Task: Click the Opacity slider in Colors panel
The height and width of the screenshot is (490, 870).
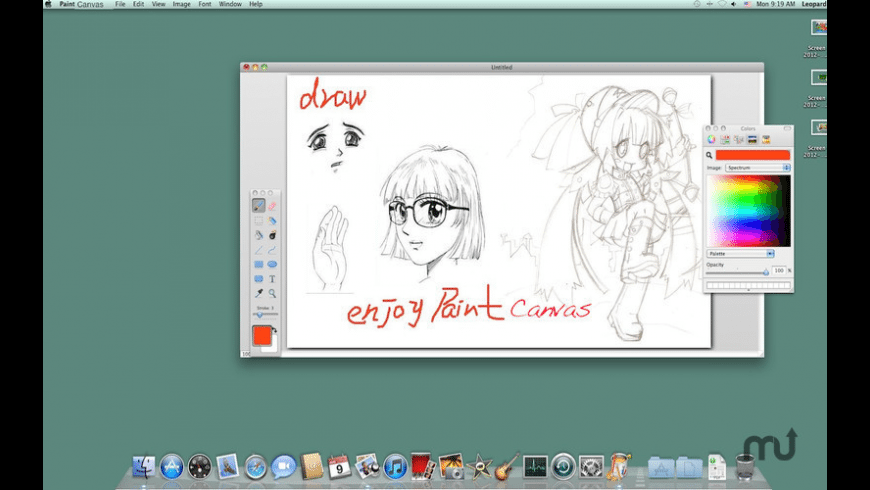Action: (x=738, y=272)
